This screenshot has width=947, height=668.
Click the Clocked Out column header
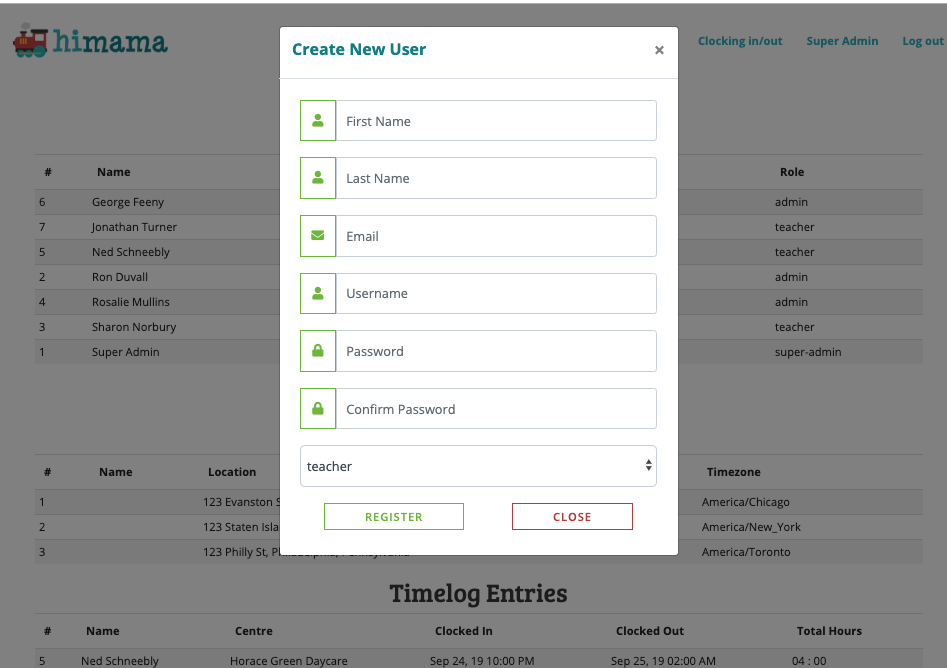tap(650, 631)
